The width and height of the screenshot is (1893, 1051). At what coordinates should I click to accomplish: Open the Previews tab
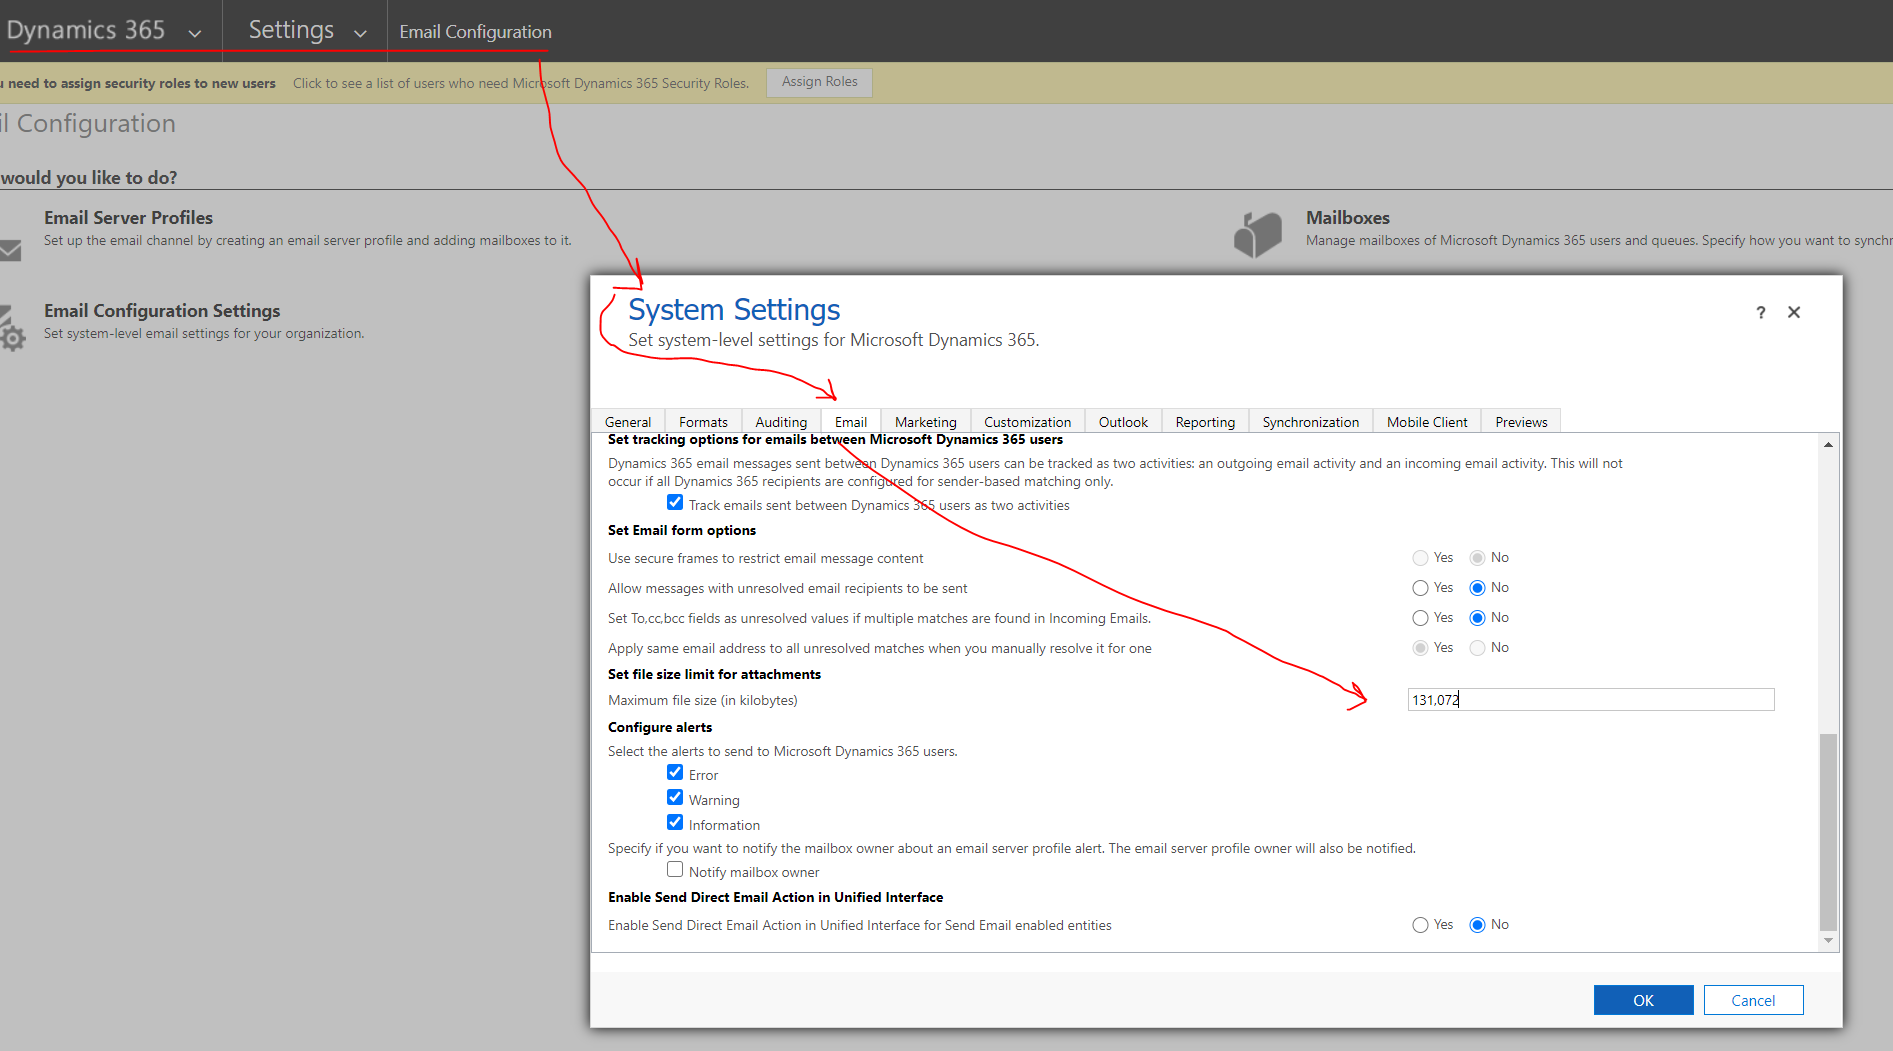[x=1521, y=422]
